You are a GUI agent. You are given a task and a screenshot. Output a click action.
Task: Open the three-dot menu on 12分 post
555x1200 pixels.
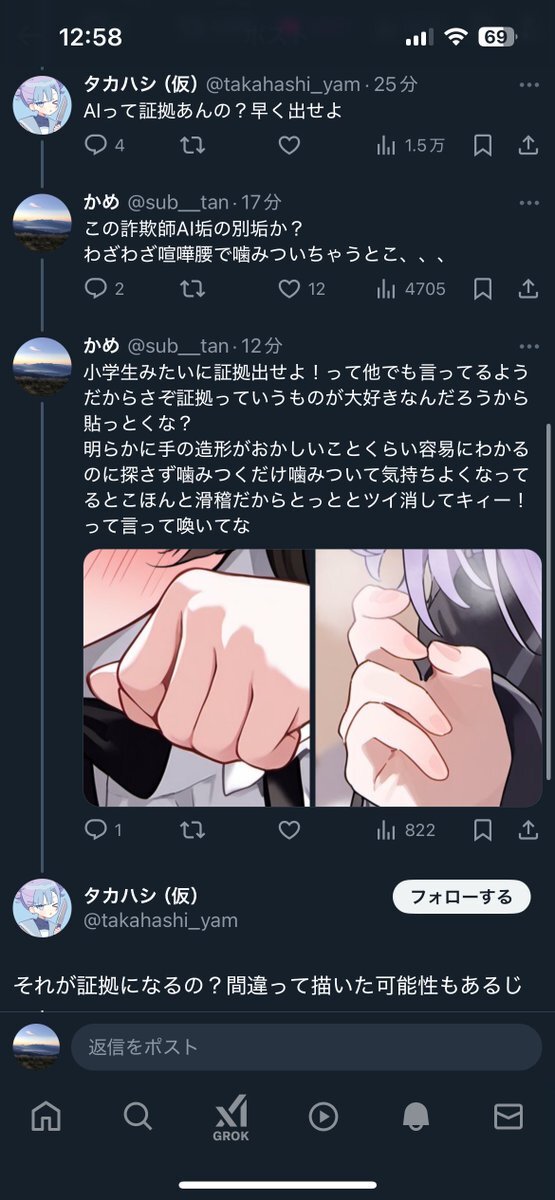(529, 346)
